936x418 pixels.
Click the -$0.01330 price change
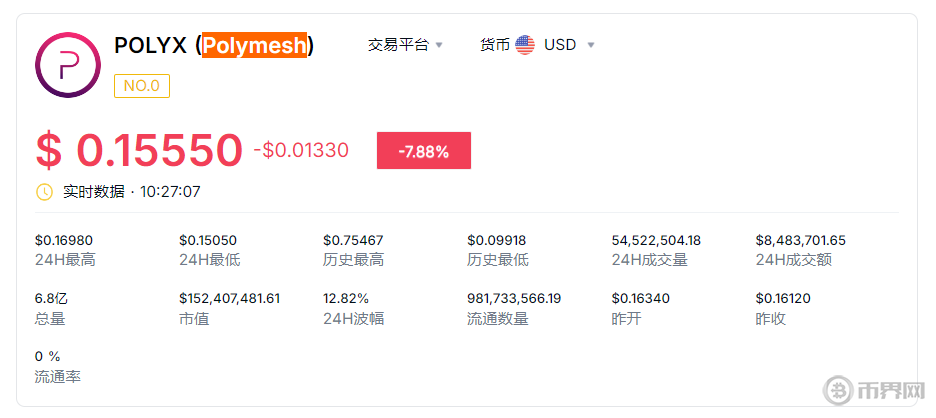coord(301,150)
